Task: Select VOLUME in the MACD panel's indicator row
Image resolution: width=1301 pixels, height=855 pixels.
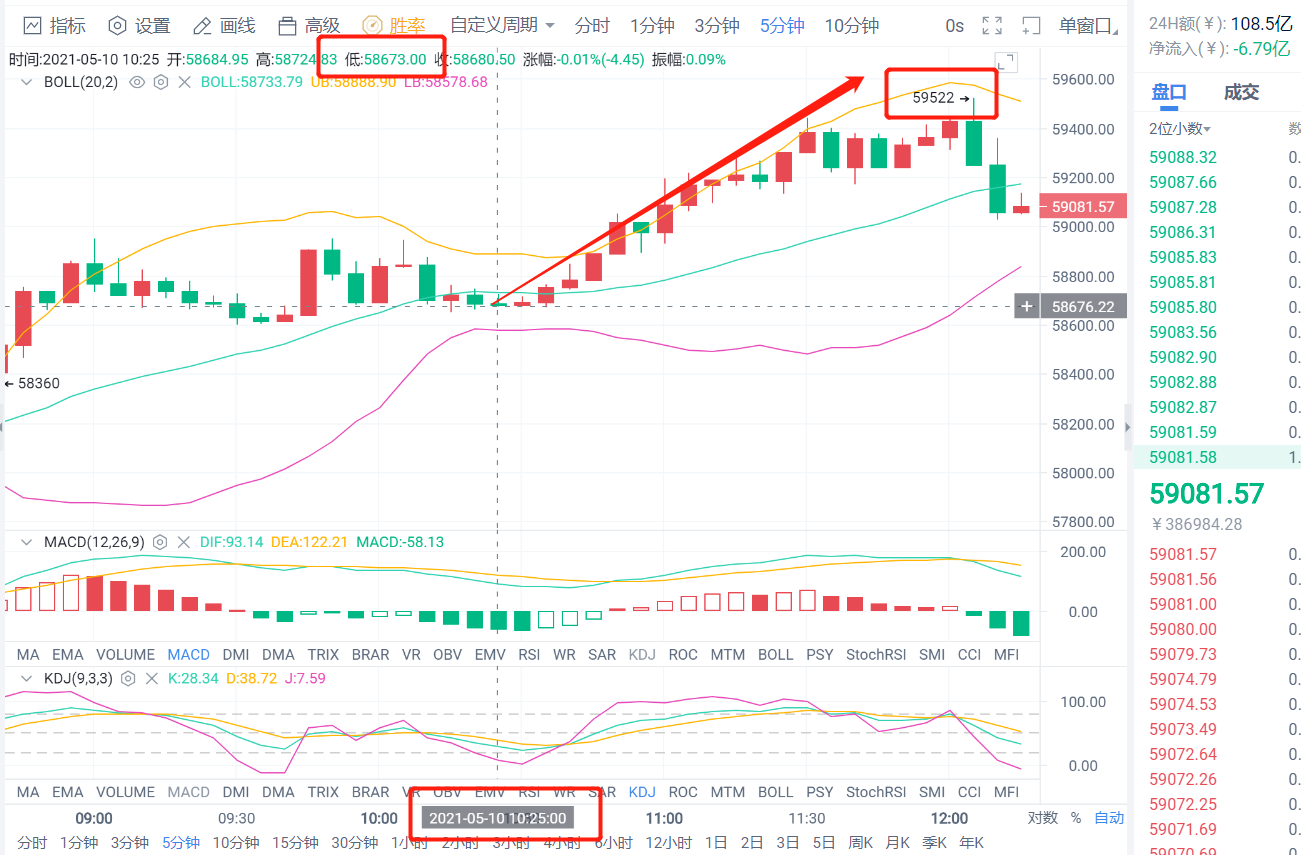Action: (126, 655)
